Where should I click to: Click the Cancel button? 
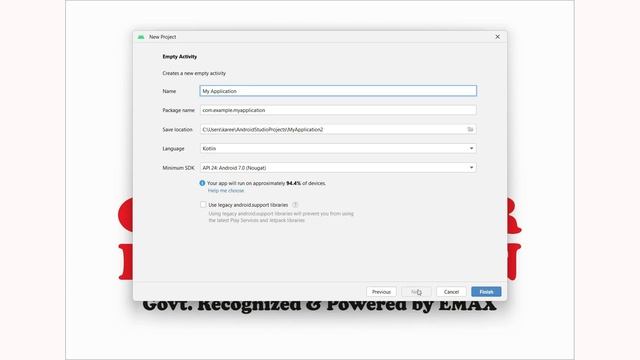point(451,292)
